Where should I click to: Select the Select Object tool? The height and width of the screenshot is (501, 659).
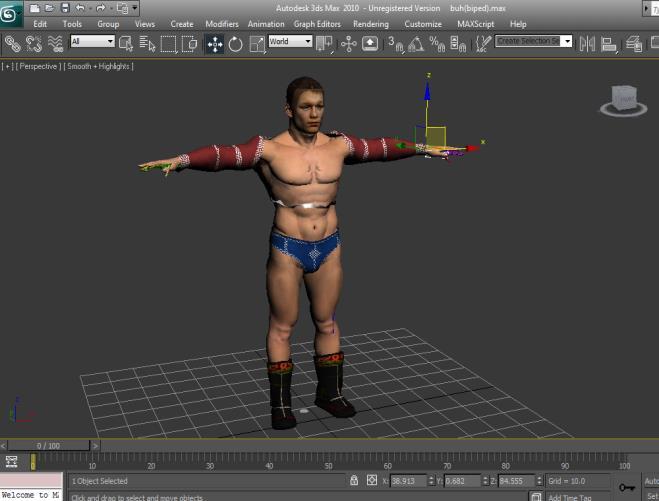(126, 44)
